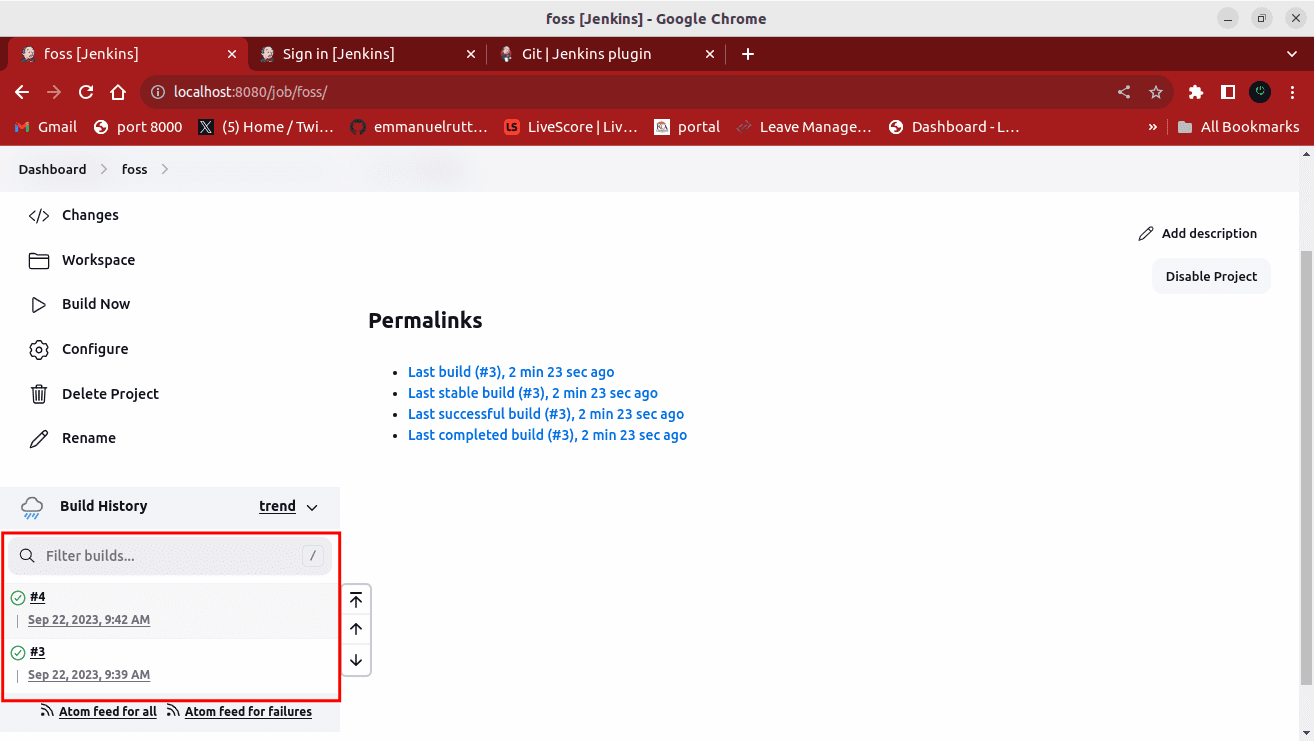
Task: Jump to top of build history
Action: point(356,600)
